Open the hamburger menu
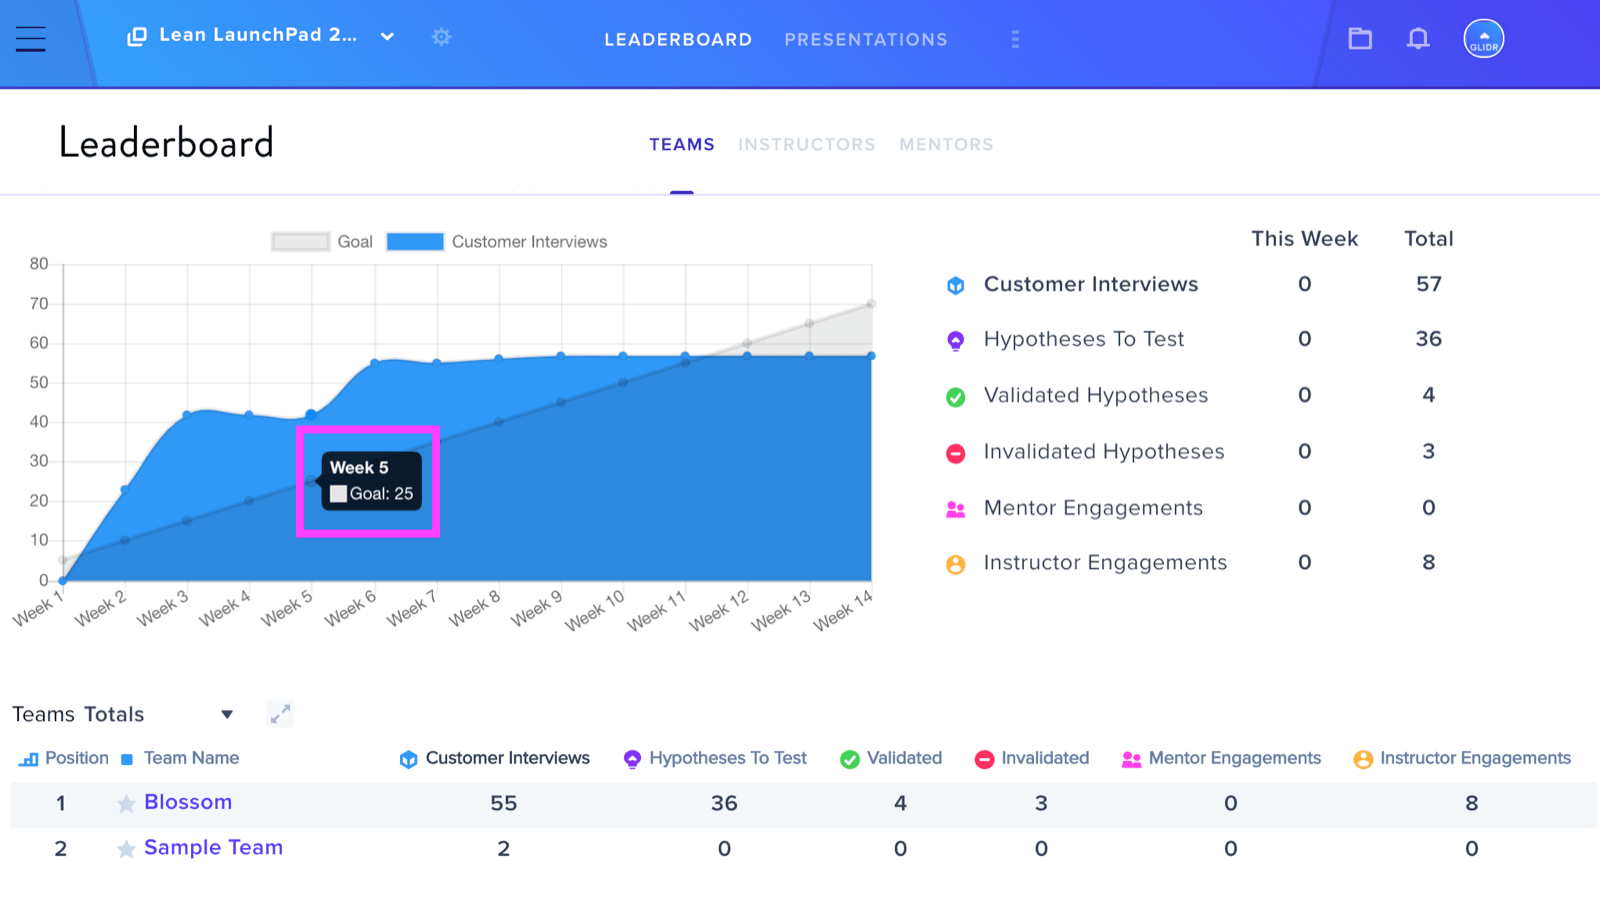 [x=30, y=39]
